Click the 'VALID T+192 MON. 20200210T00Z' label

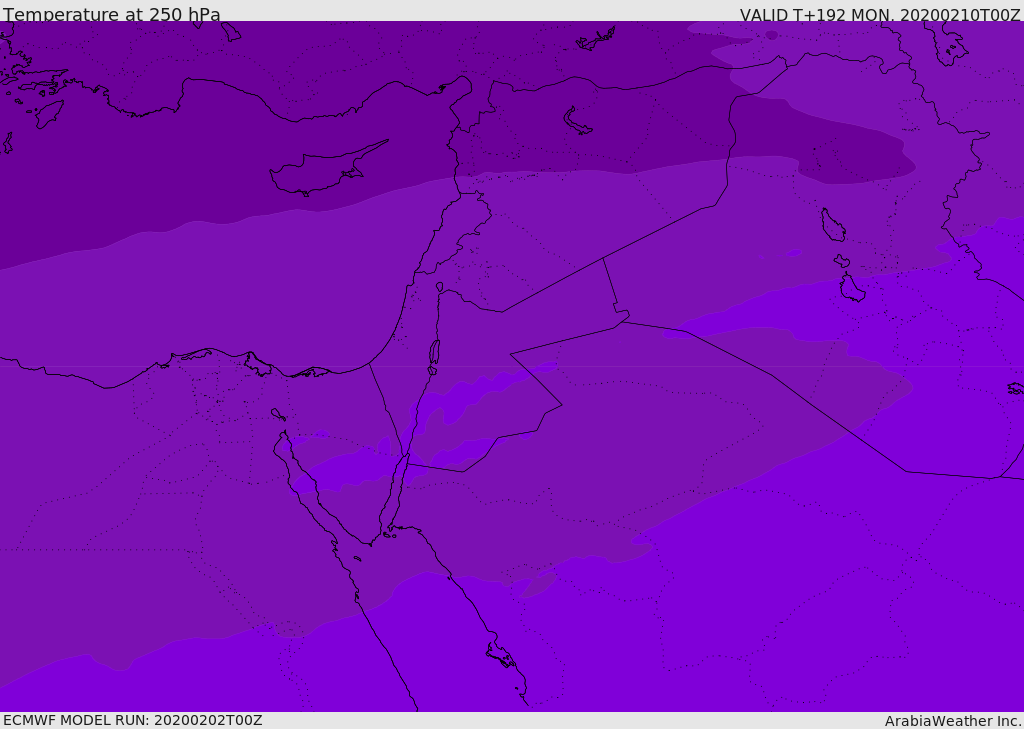click(x=880, y=14)
